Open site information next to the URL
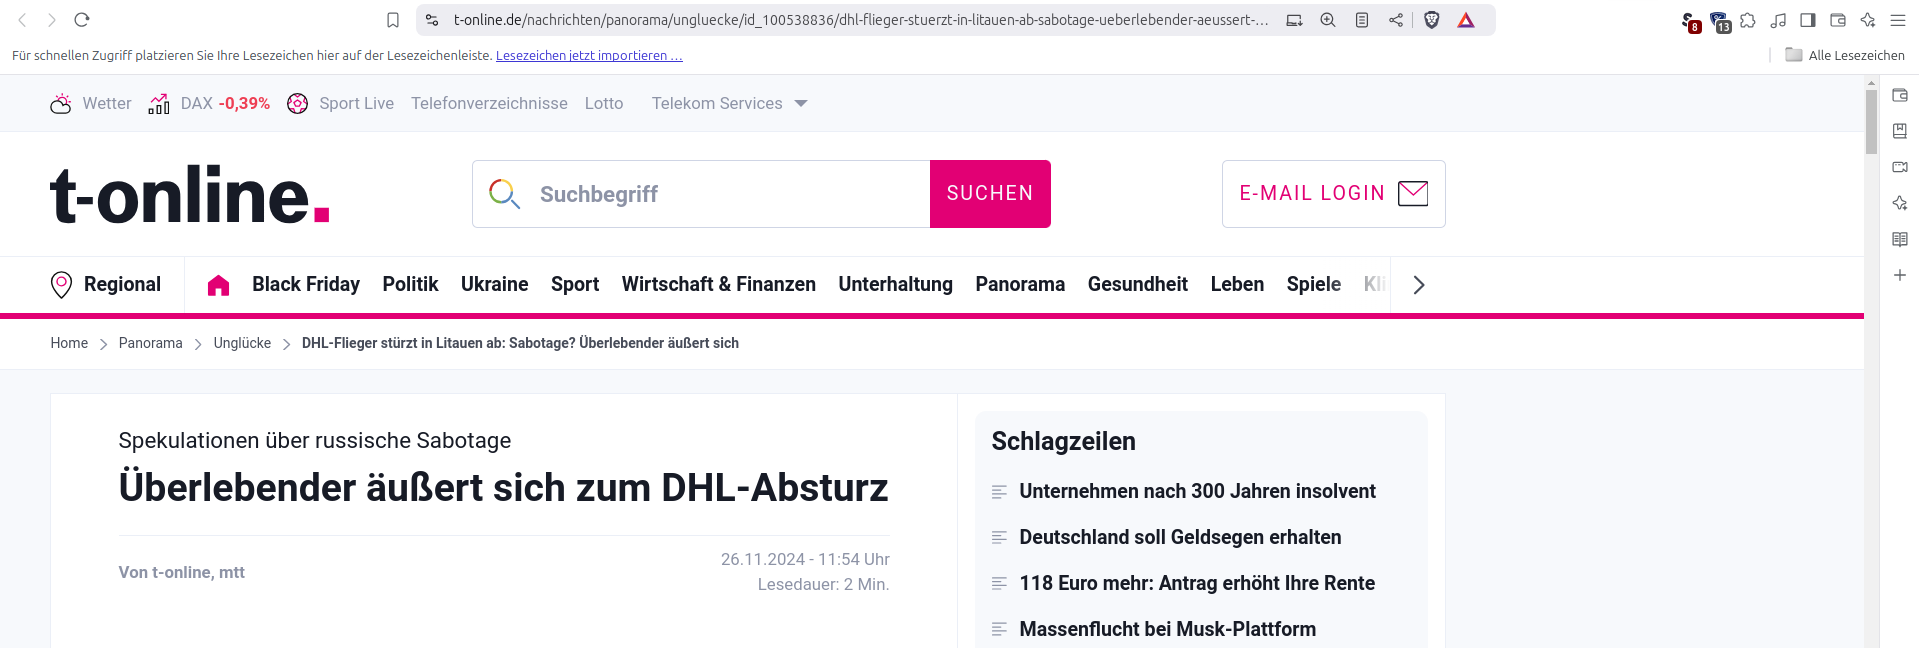Viewport: 1919px width, 648px height. 432,20
